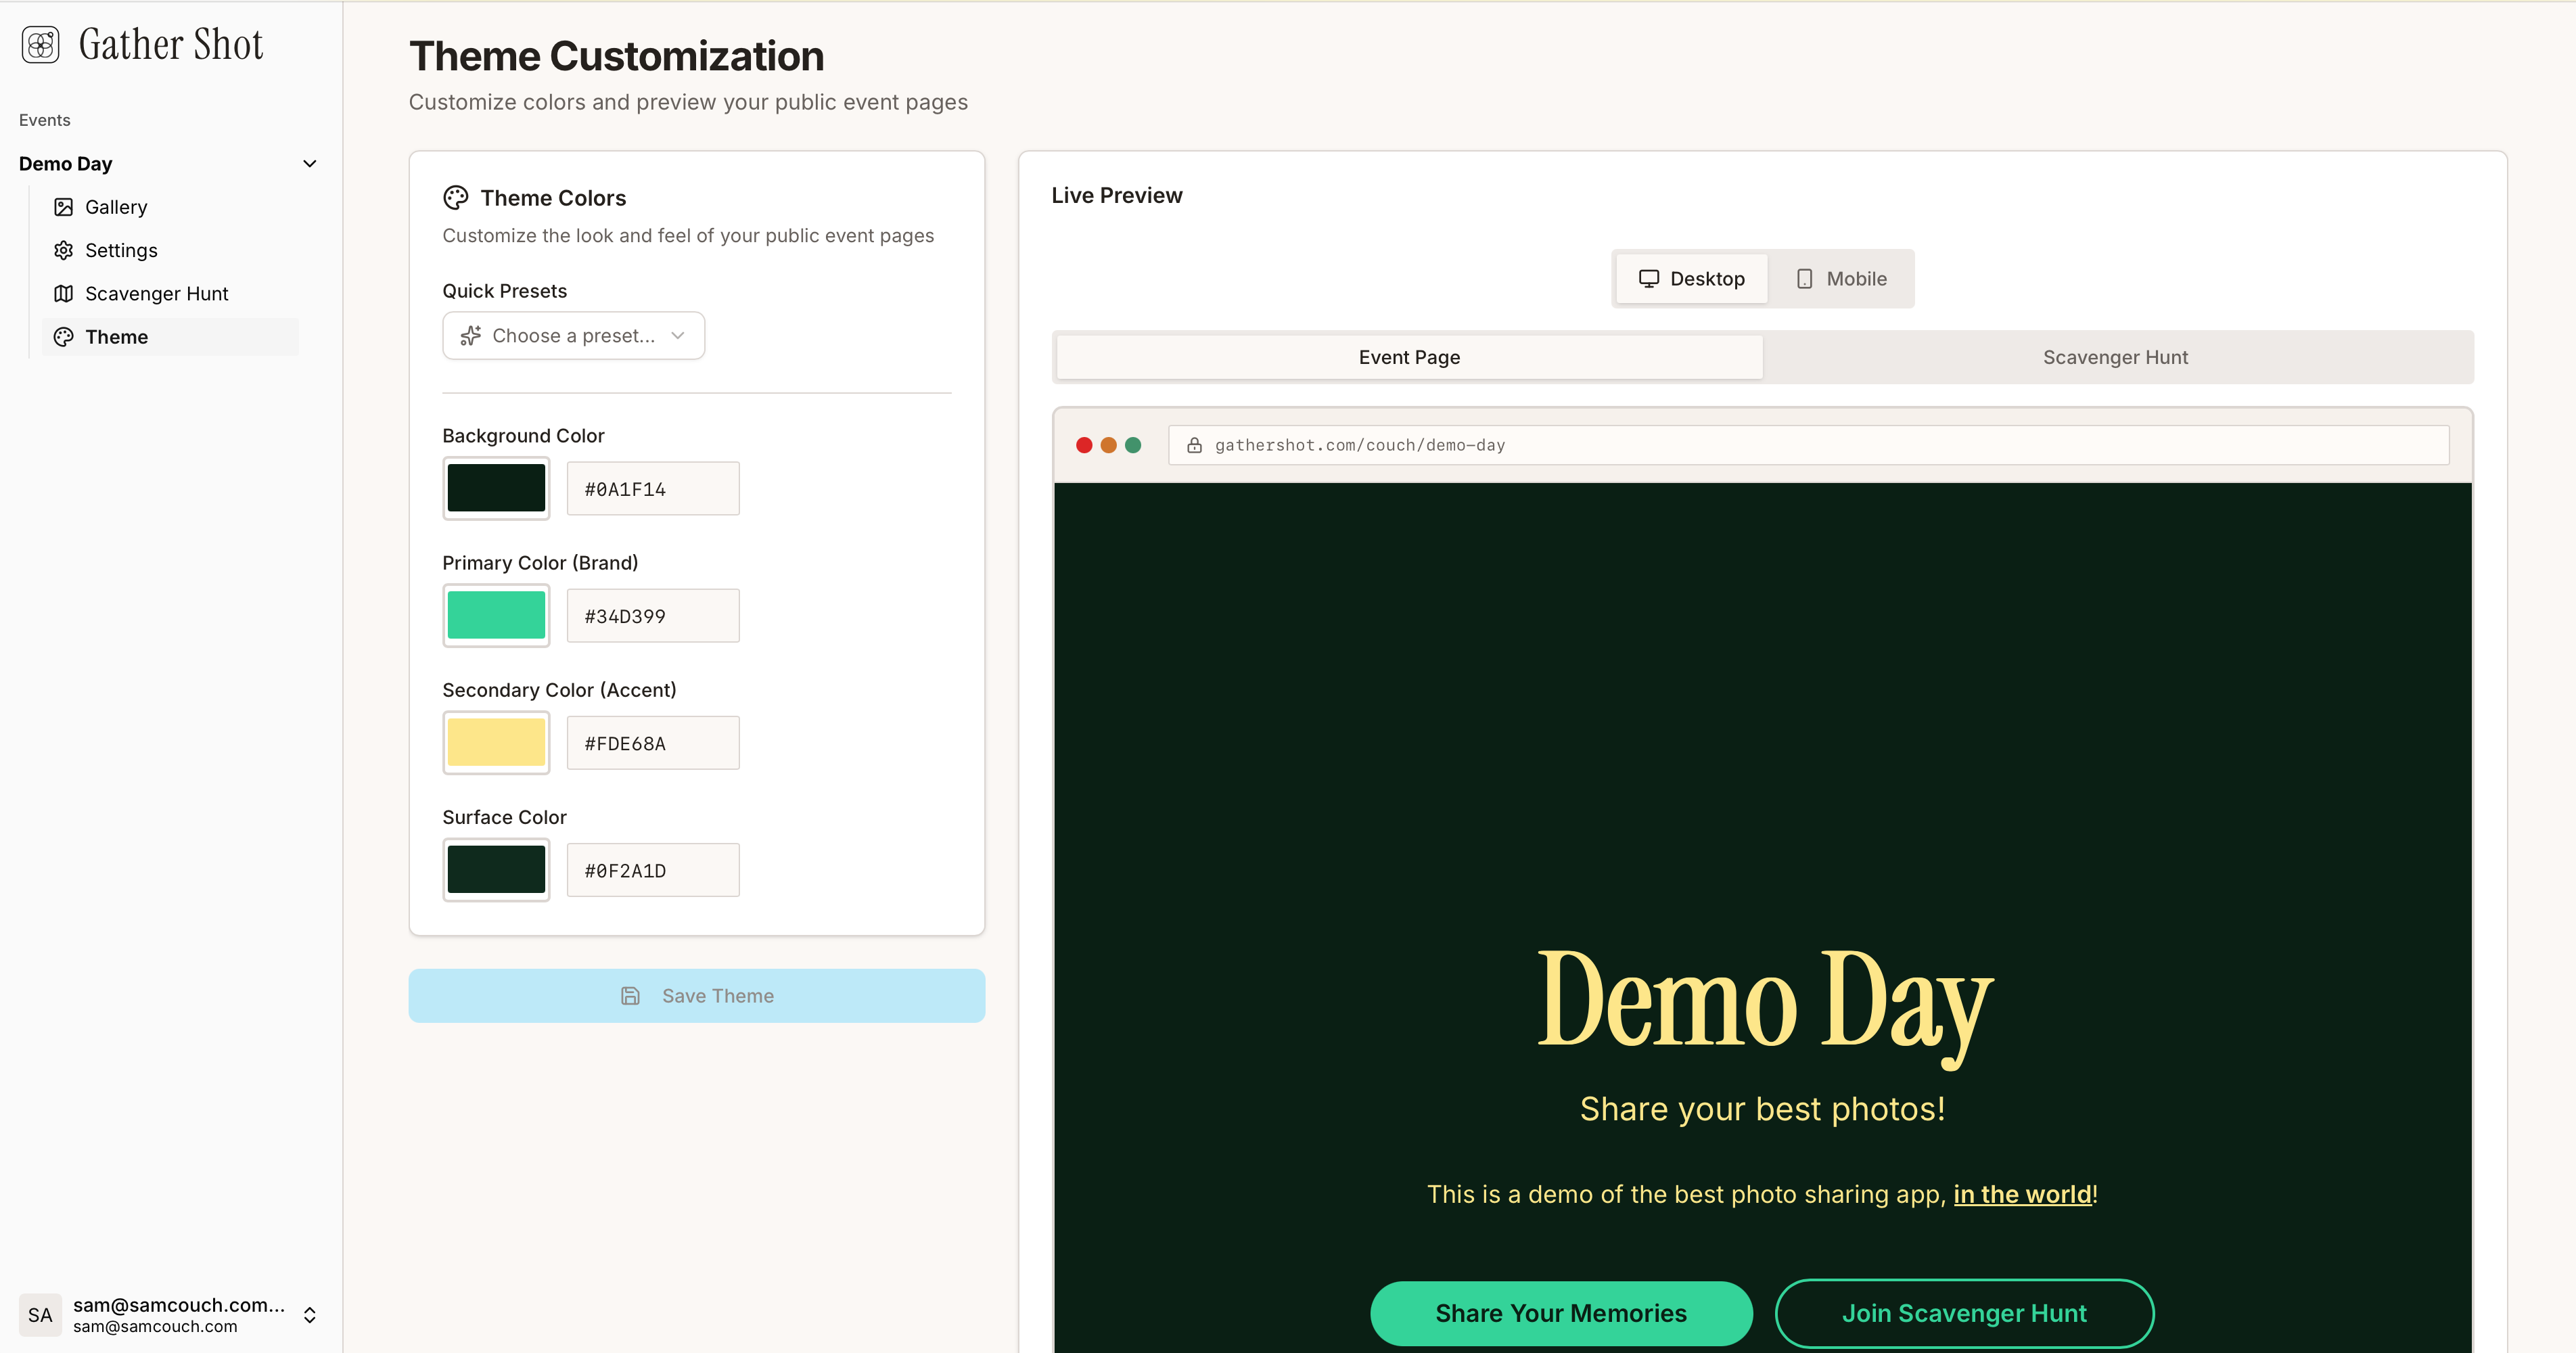Select Scavenger Hunt in the sidebar
This screenshot has height=1353, width=2576.
[156, 293]
